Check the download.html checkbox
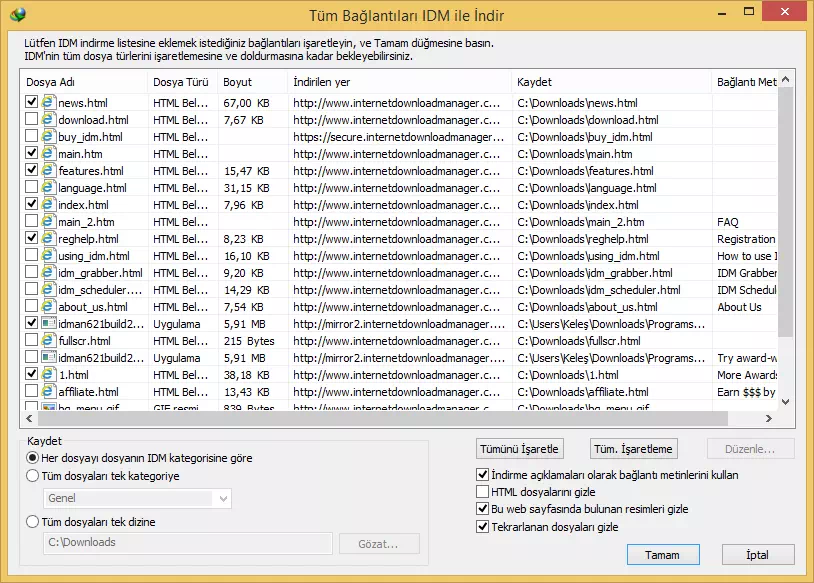 31,119
